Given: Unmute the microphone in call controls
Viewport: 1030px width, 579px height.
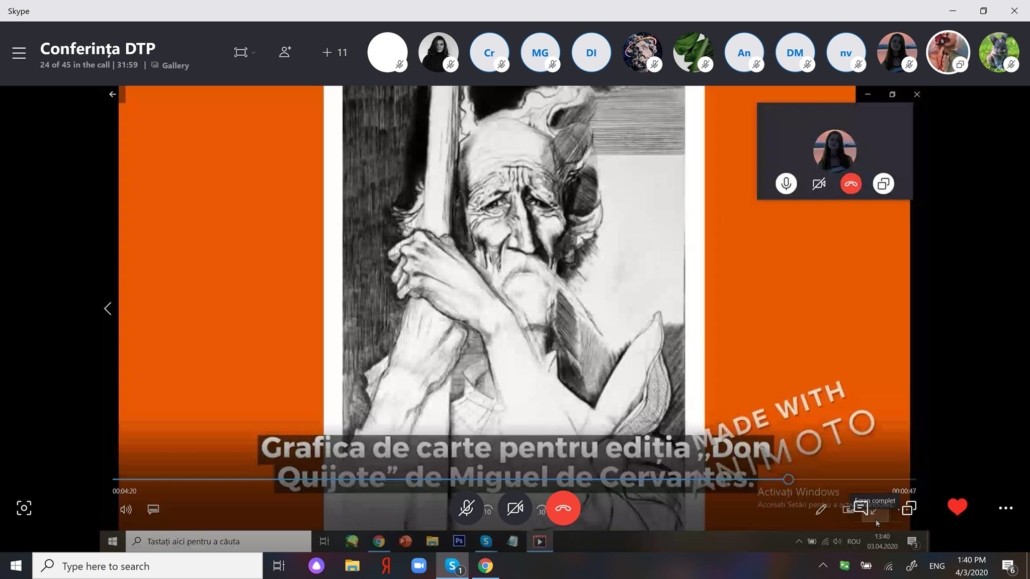Looking at the screenshot, I should click(x=466, y=508).
